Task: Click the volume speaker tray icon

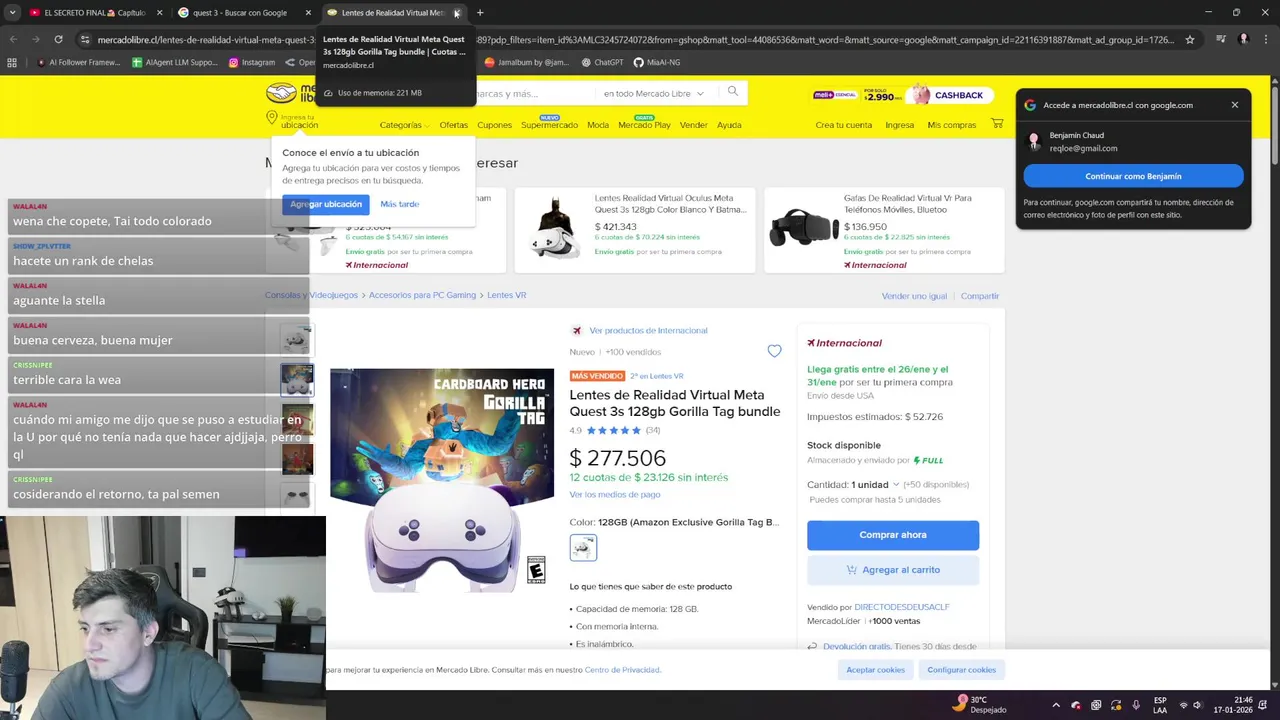Action: (1197, 705)
